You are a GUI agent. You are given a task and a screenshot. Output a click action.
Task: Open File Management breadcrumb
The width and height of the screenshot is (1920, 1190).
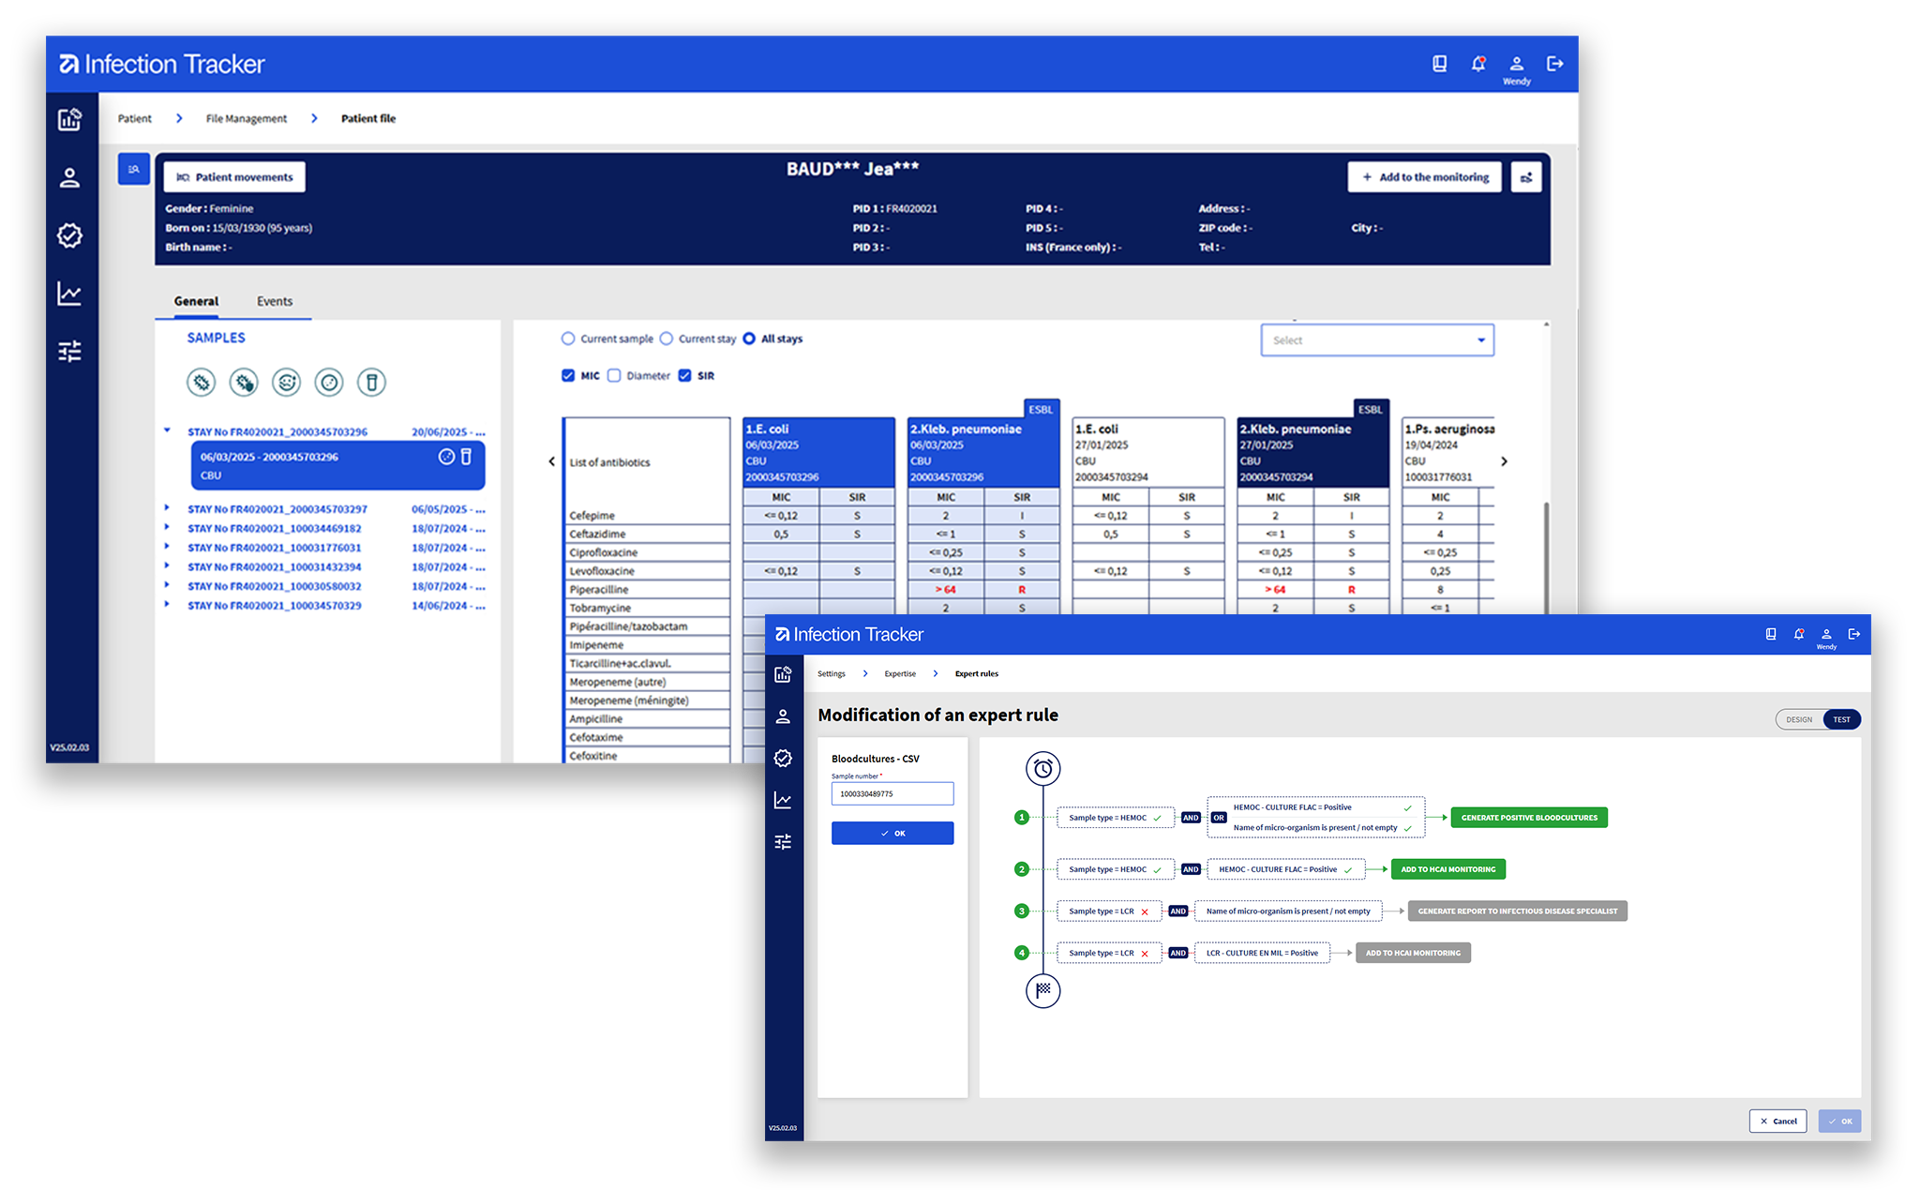tap(246, 118)
